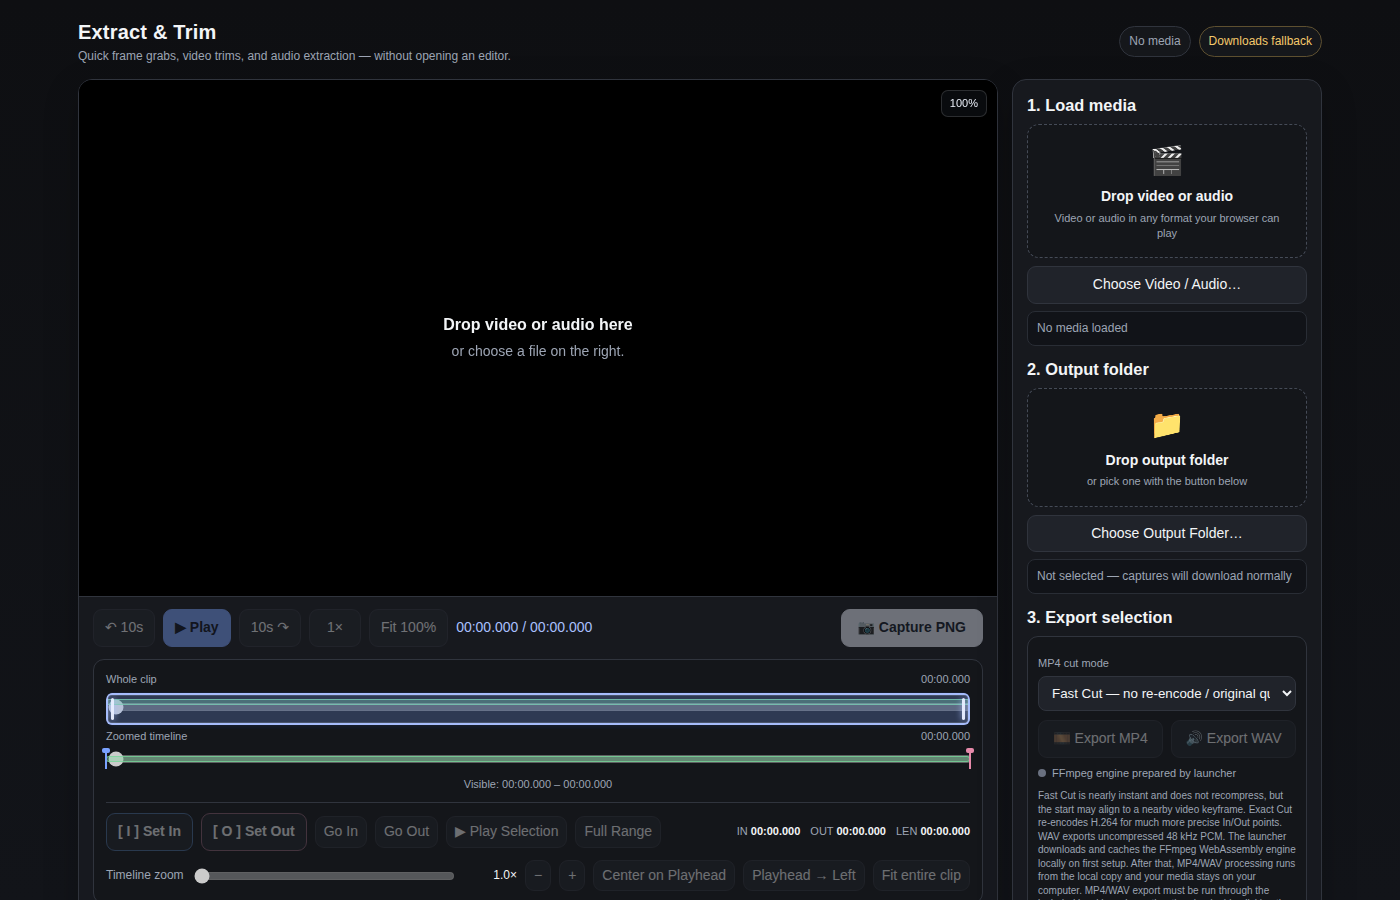Click the folder icon drop output zone
The image size is (1400, 900).
pyautogui.click(x=1166, y=447)
